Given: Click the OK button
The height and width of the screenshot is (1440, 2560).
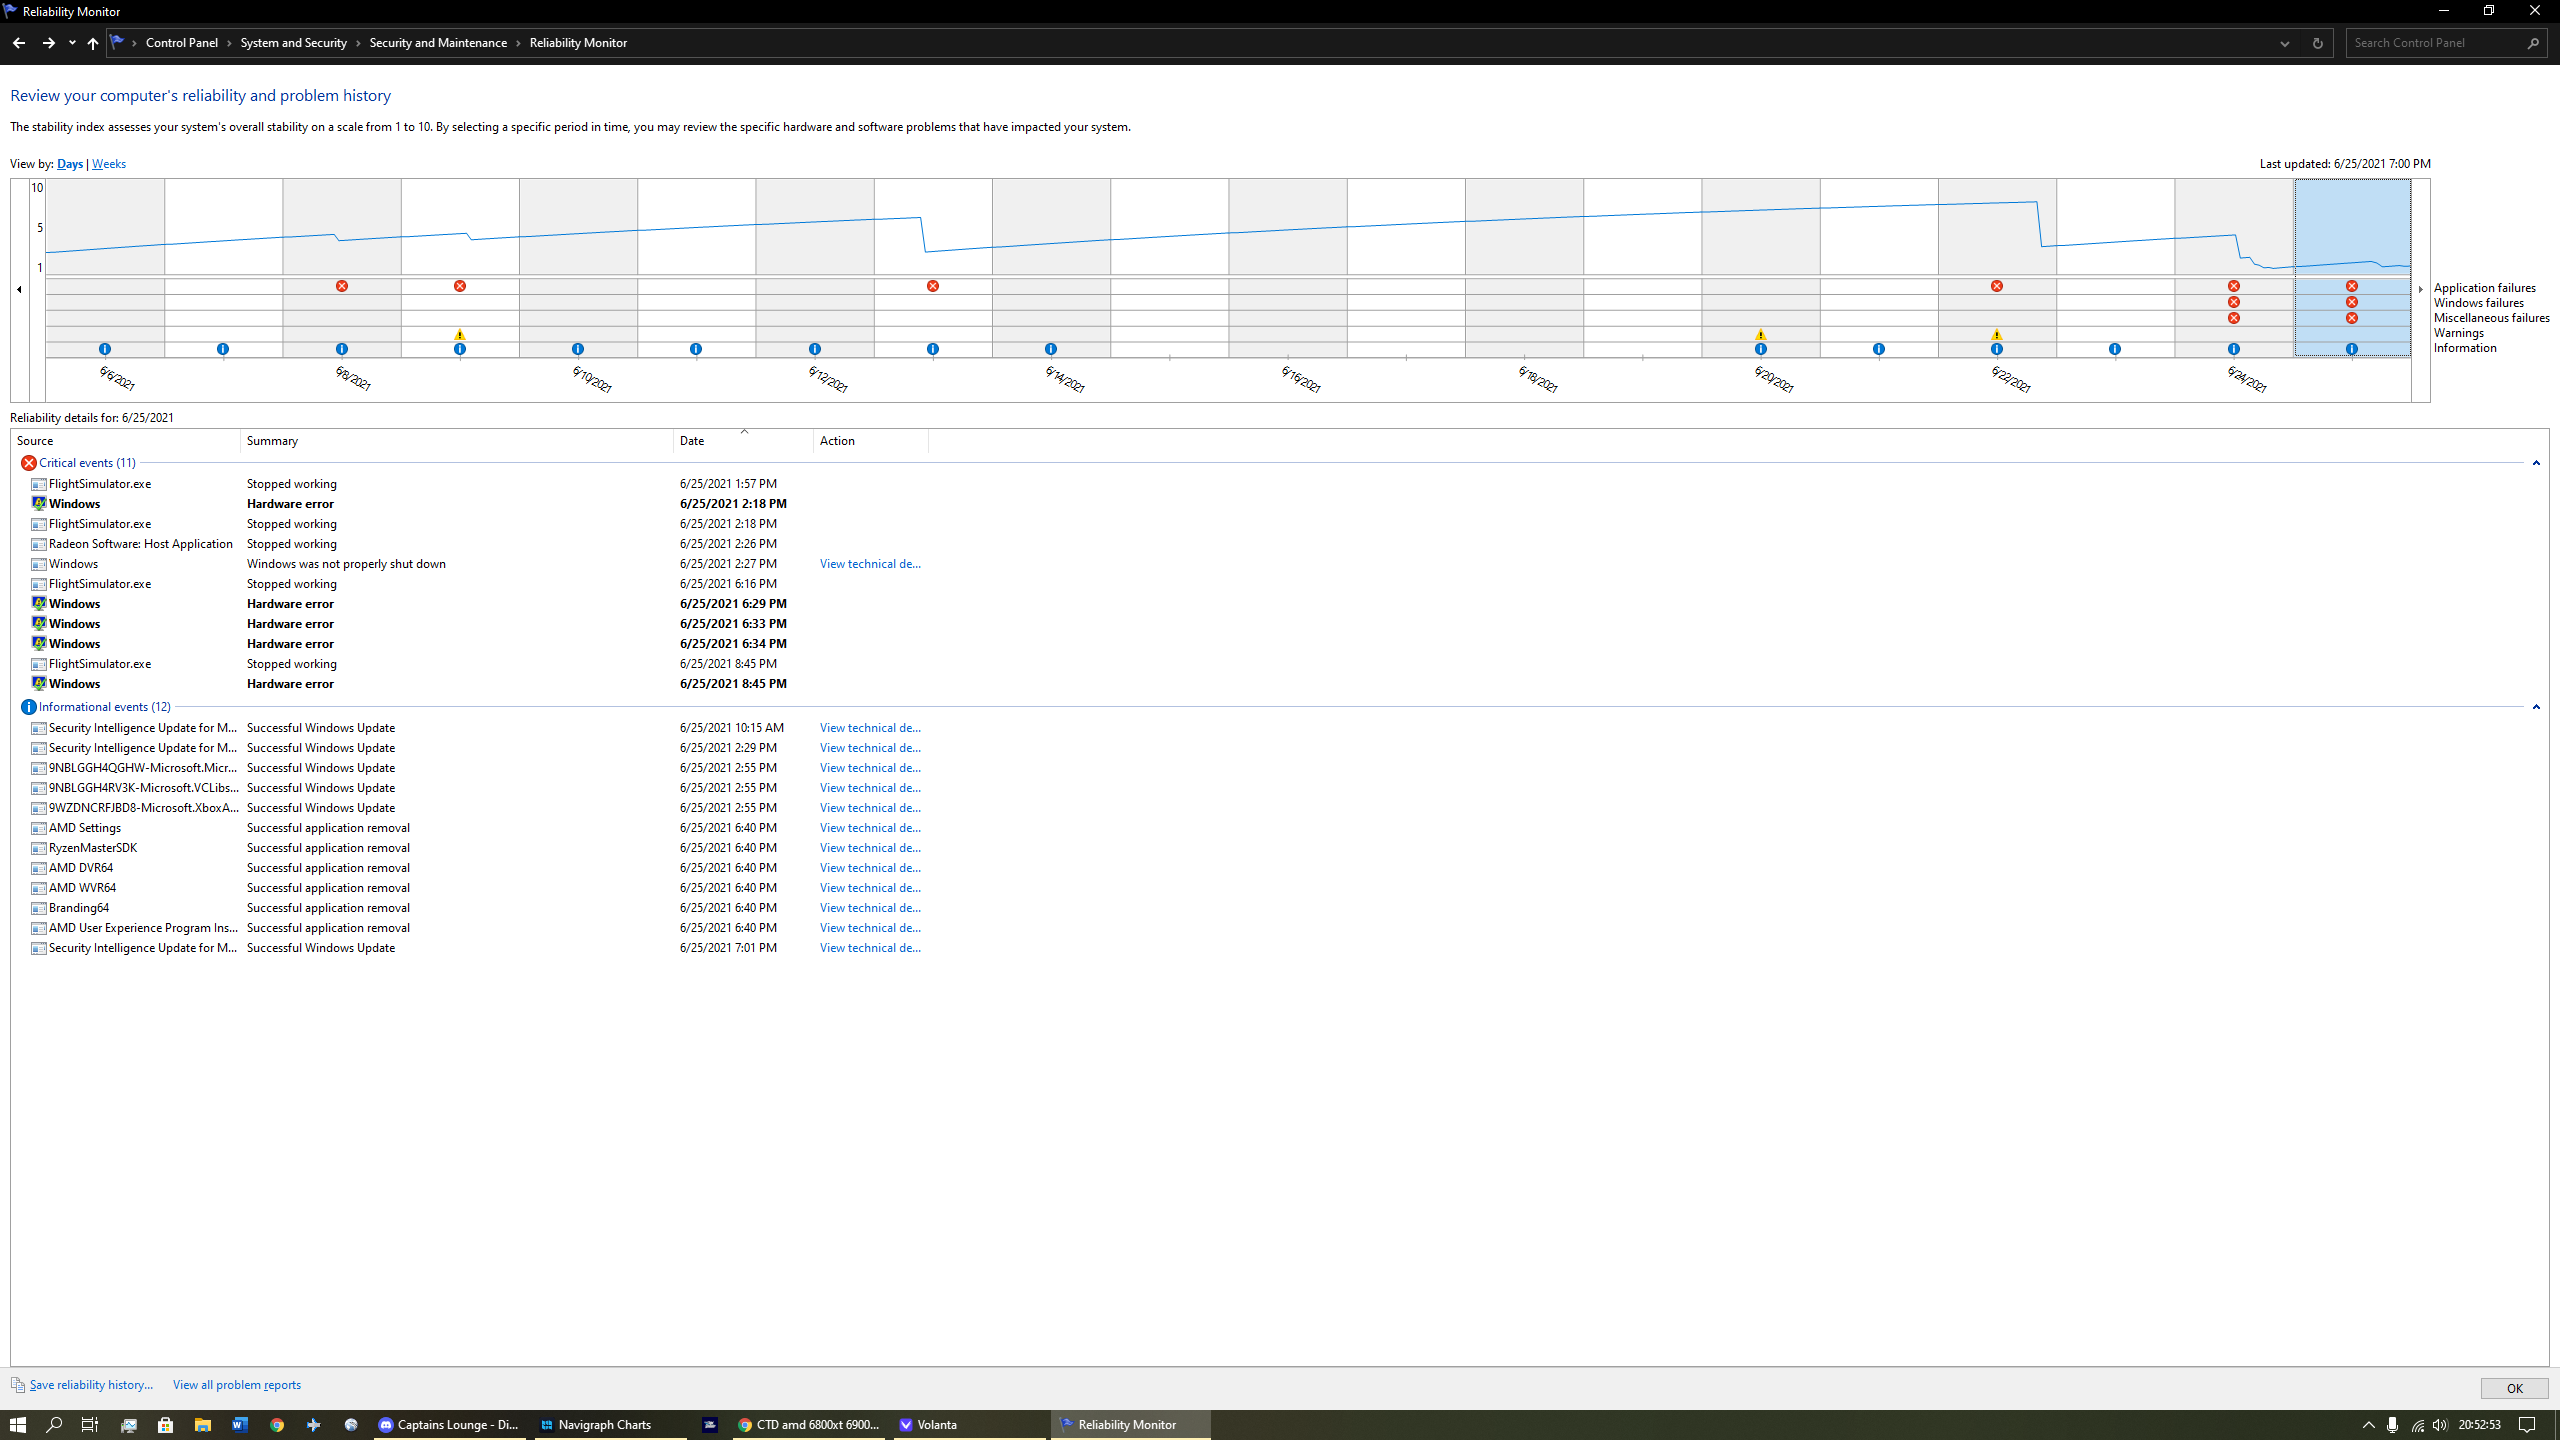Looking at the screenshot, I should [2514, 1388].
